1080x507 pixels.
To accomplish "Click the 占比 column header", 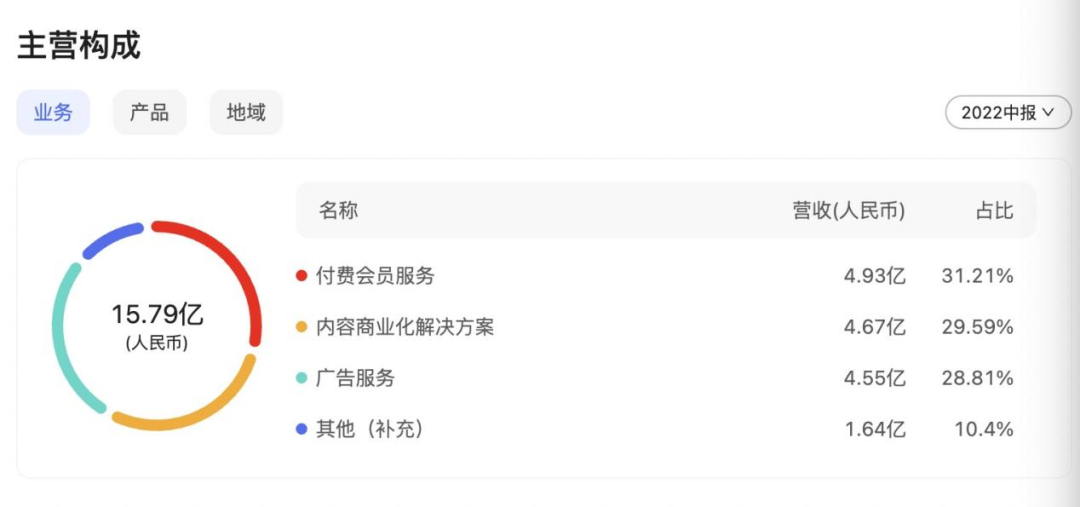I will (x=994, y=210).
